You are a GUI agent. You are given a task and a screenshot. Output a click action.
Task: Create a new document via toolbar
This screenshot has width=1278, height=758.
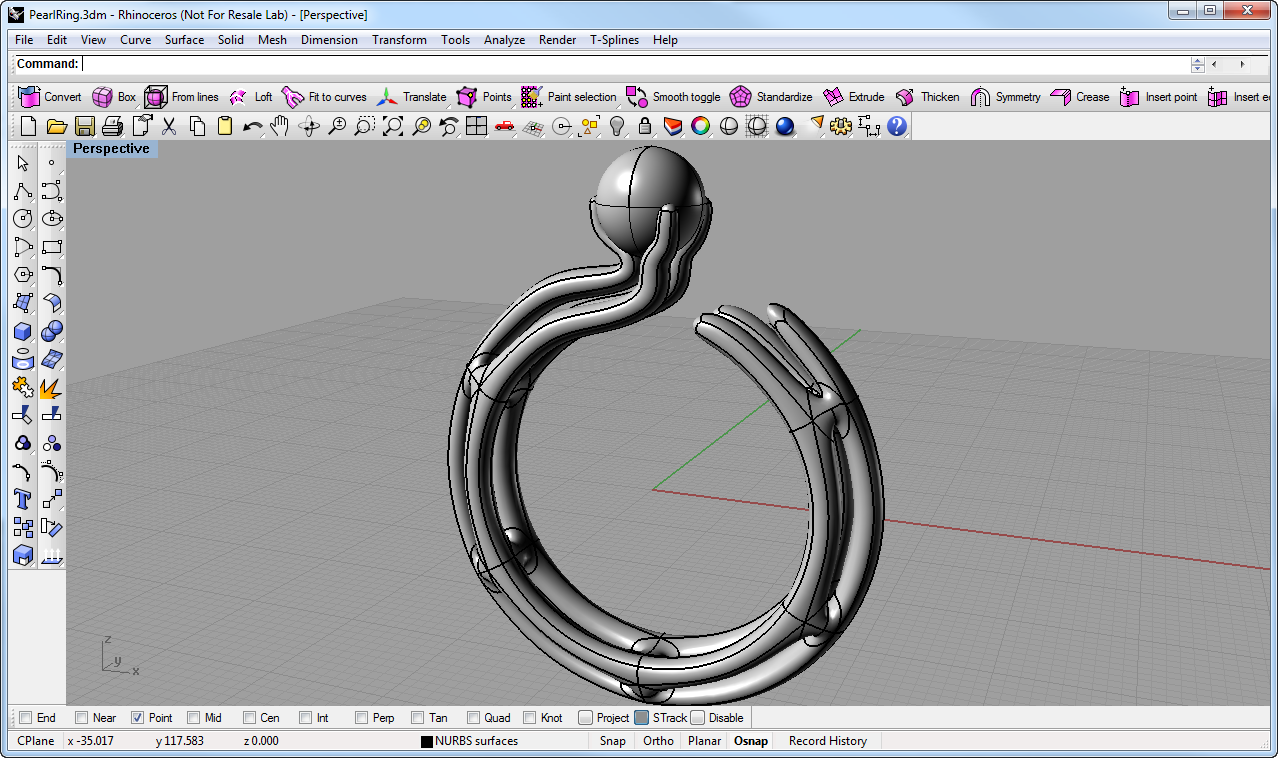(x=28, y=126)
